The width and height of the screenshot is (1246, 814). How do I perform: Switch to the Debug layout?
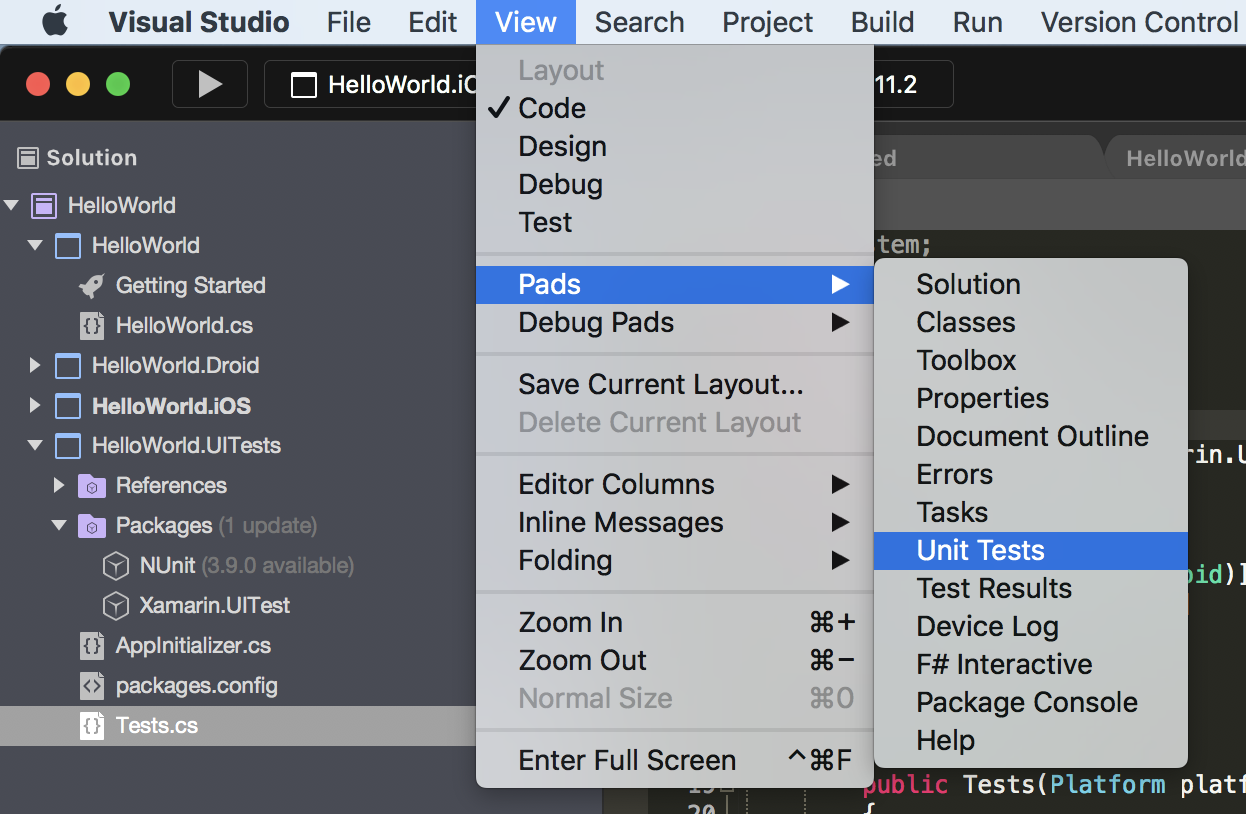[560, 184]
